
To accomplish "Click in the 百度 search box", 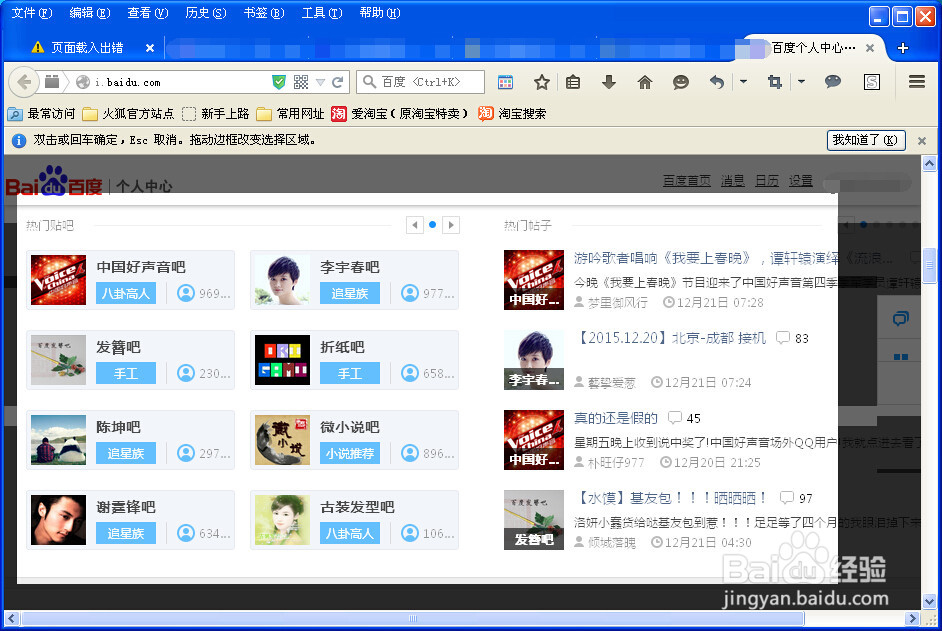I will [421, 82].
